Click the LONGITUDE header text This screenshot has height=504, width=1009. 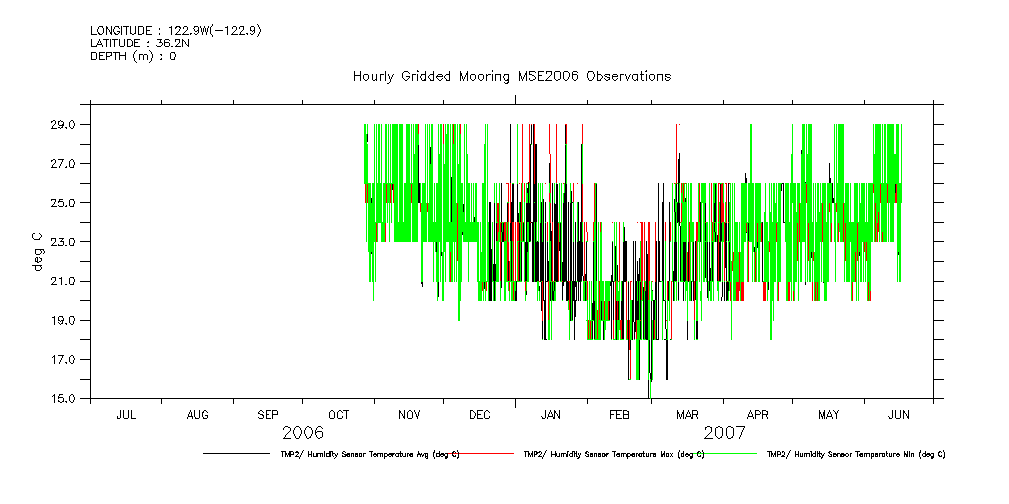pos(176,31)
